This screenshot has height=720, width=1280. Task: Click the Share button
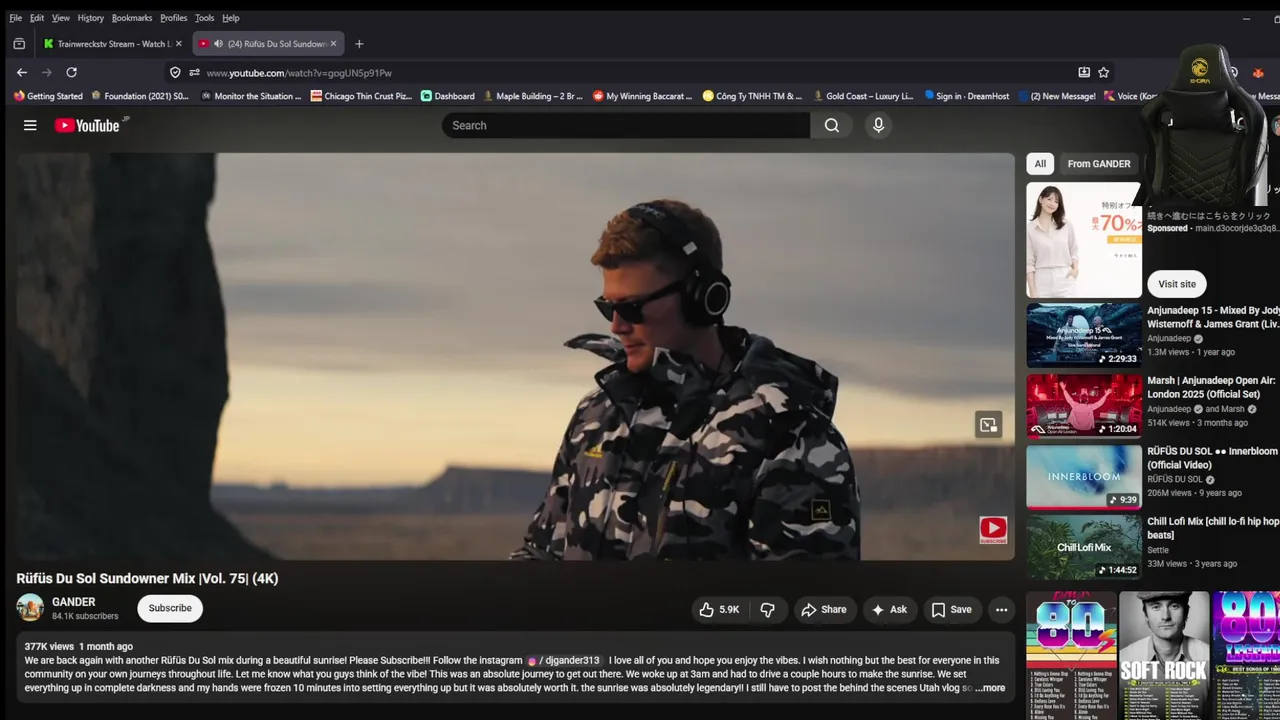[822, 609]
